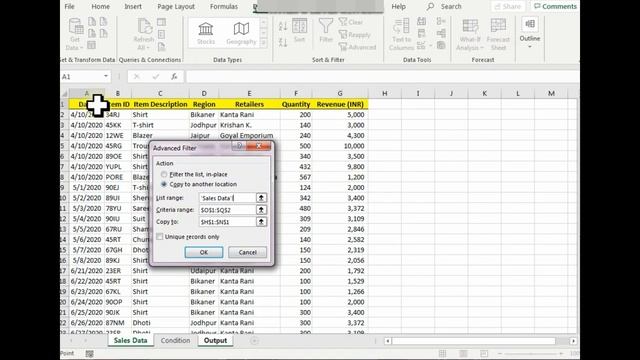The height and width of the screenshot is (360, 640).
Task: Open the Name Box dropdown arrow
Action: coord(106,77)
